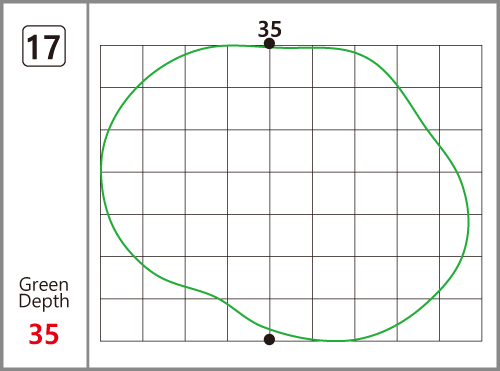
Task: Click the hole number 17 box
Action: click(44, 46)
